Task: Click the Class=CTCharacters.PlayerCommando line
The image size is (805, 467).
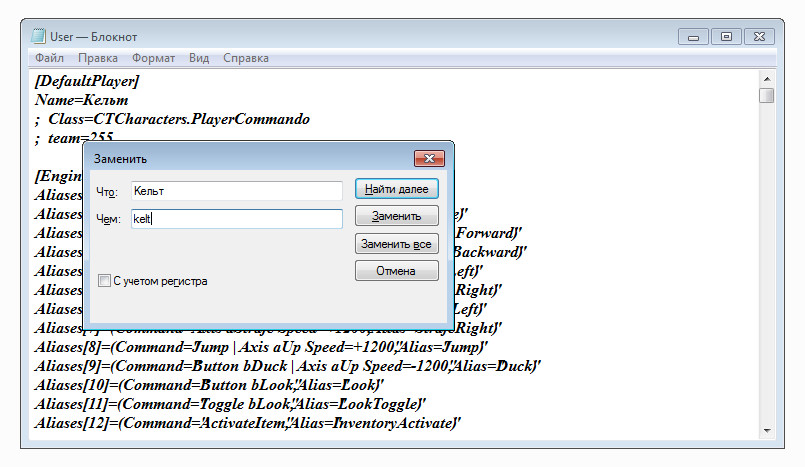Action: (172, 119)
